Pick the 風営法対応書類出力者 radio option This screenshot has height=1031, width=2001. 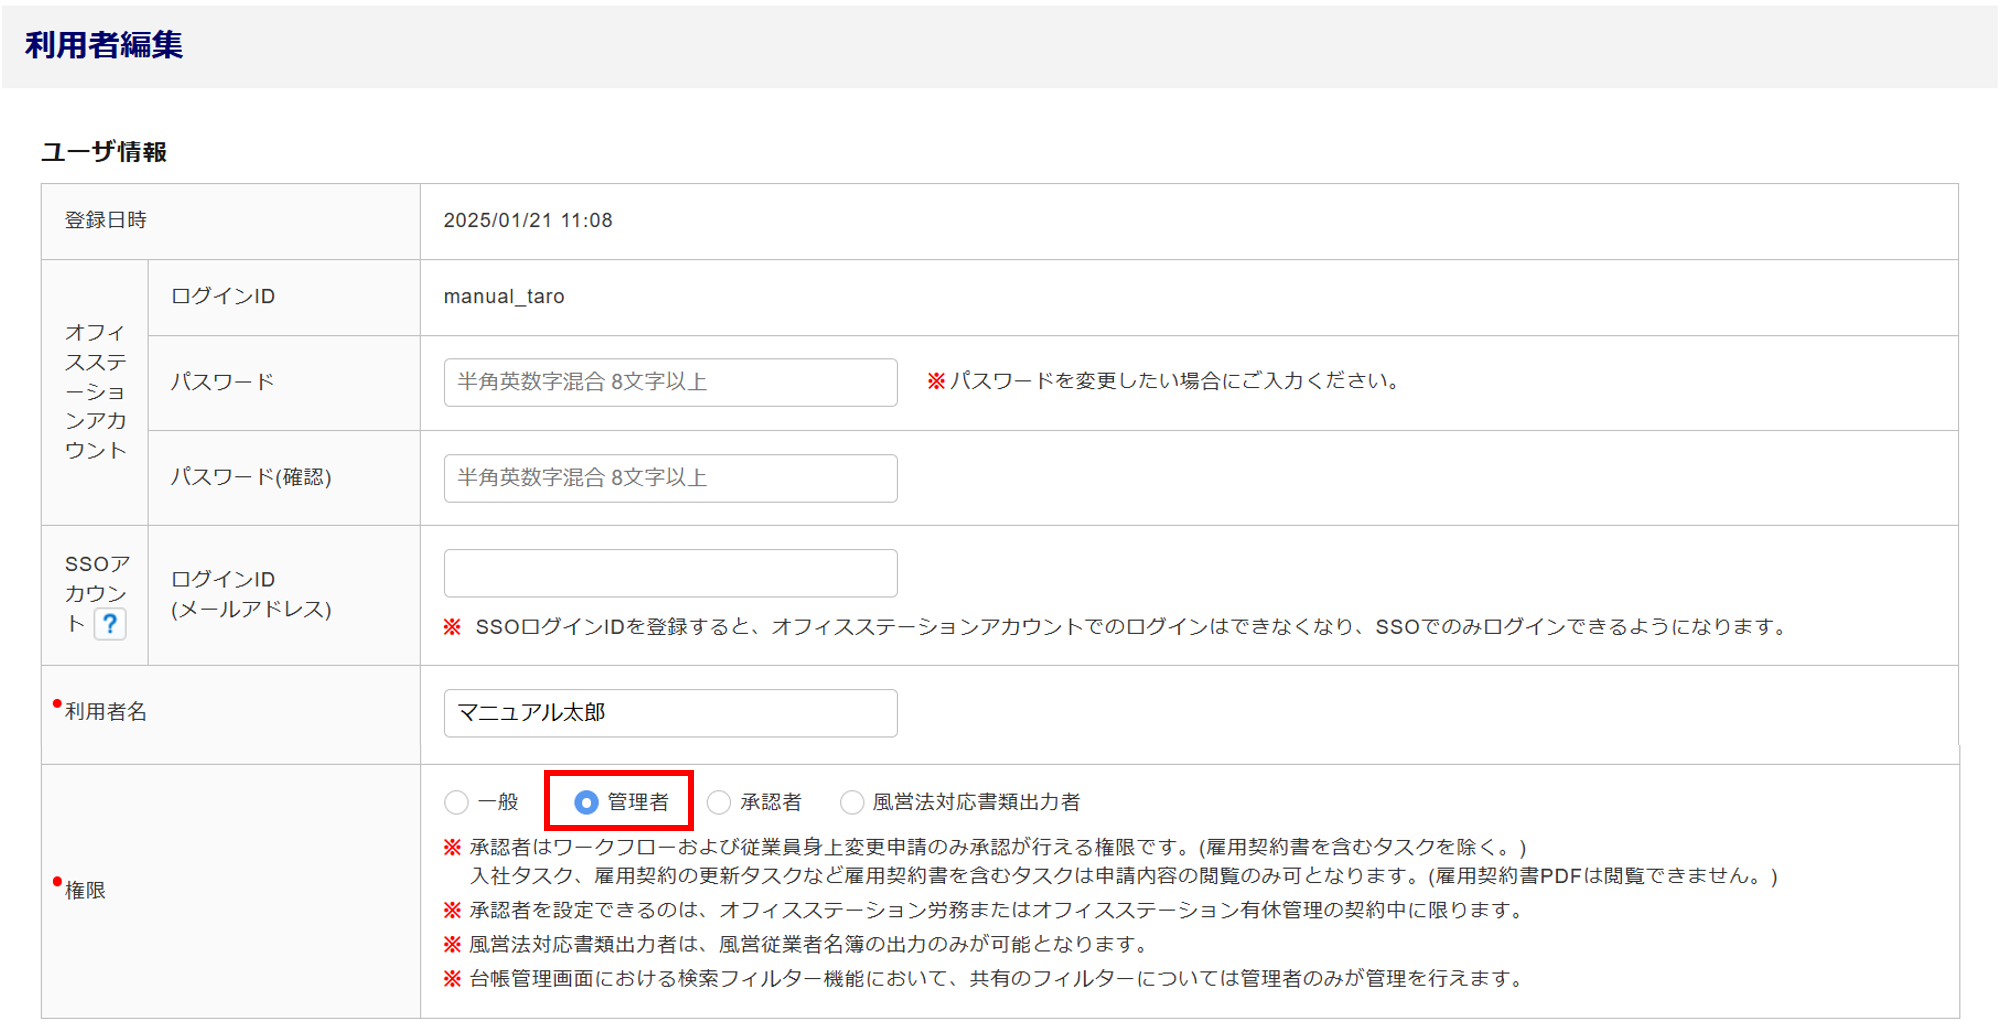tap(852, 802)
